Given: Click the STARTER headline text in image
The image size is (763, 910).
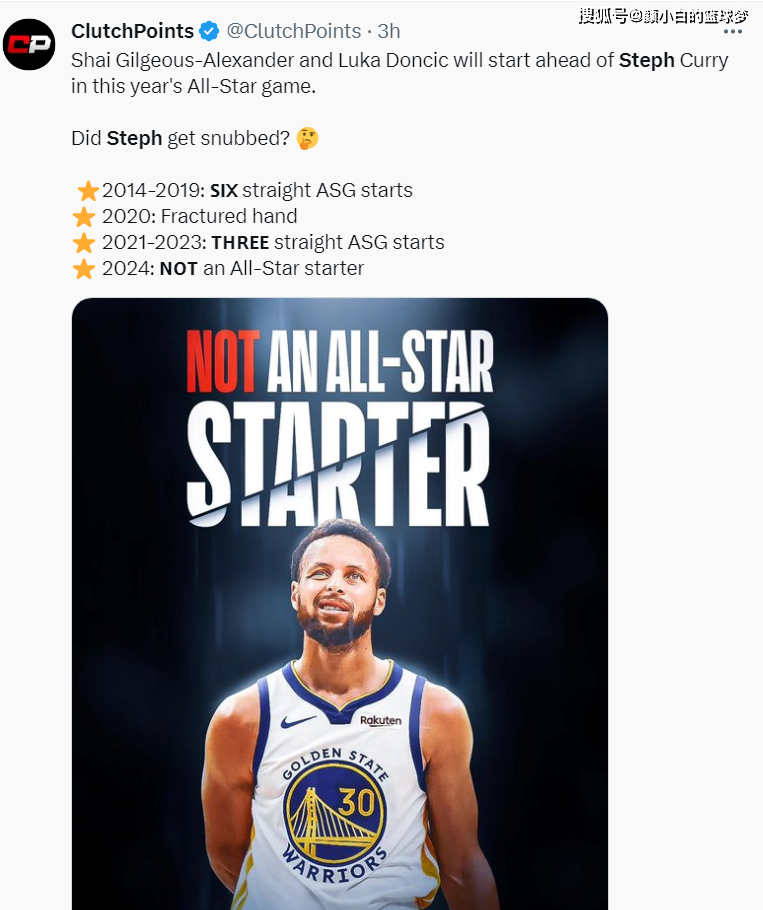Looking at the screenshot, I should tap(338, 464).
